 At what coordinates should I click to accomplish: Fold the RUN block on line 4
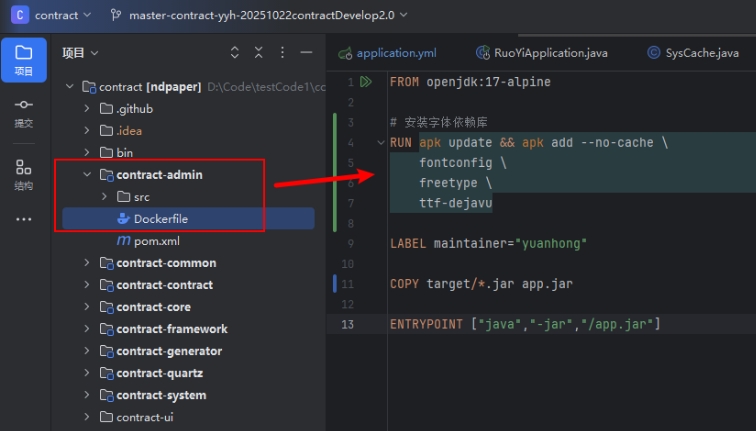point(380,143)
